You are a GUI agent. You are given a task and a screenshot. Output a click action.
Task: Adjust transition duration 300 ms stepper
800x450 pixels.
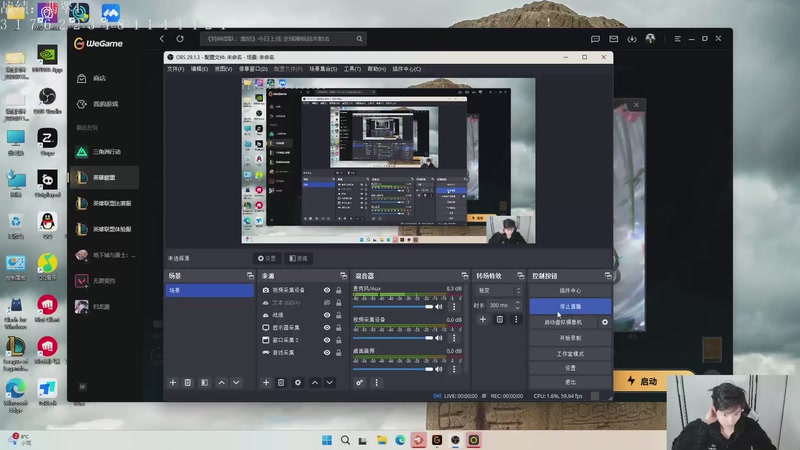[517, 305]
